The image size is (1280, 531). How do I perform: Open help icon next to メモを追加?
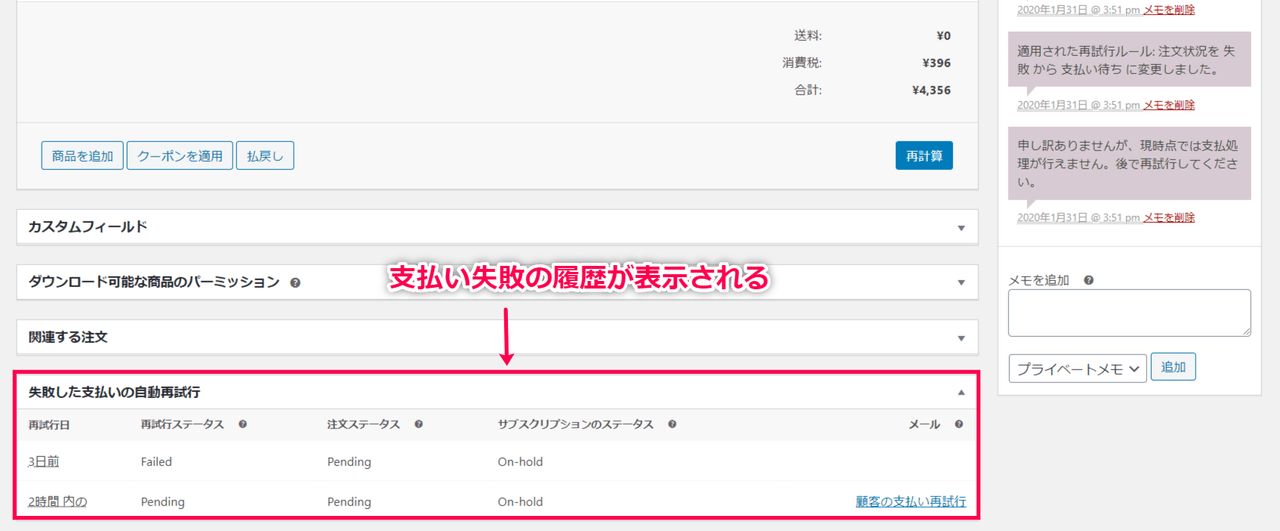(x=1088, y=281)
